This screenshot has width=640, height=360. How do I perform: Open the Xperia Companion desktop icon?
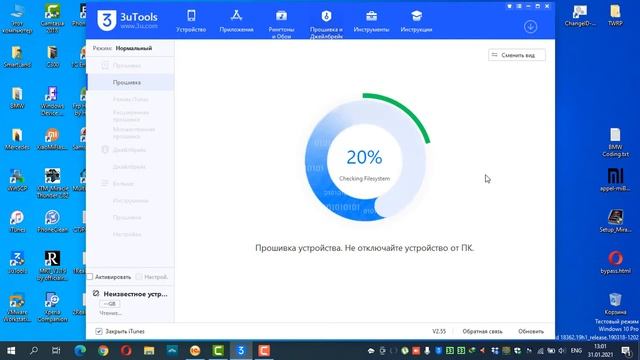(52, 307)
